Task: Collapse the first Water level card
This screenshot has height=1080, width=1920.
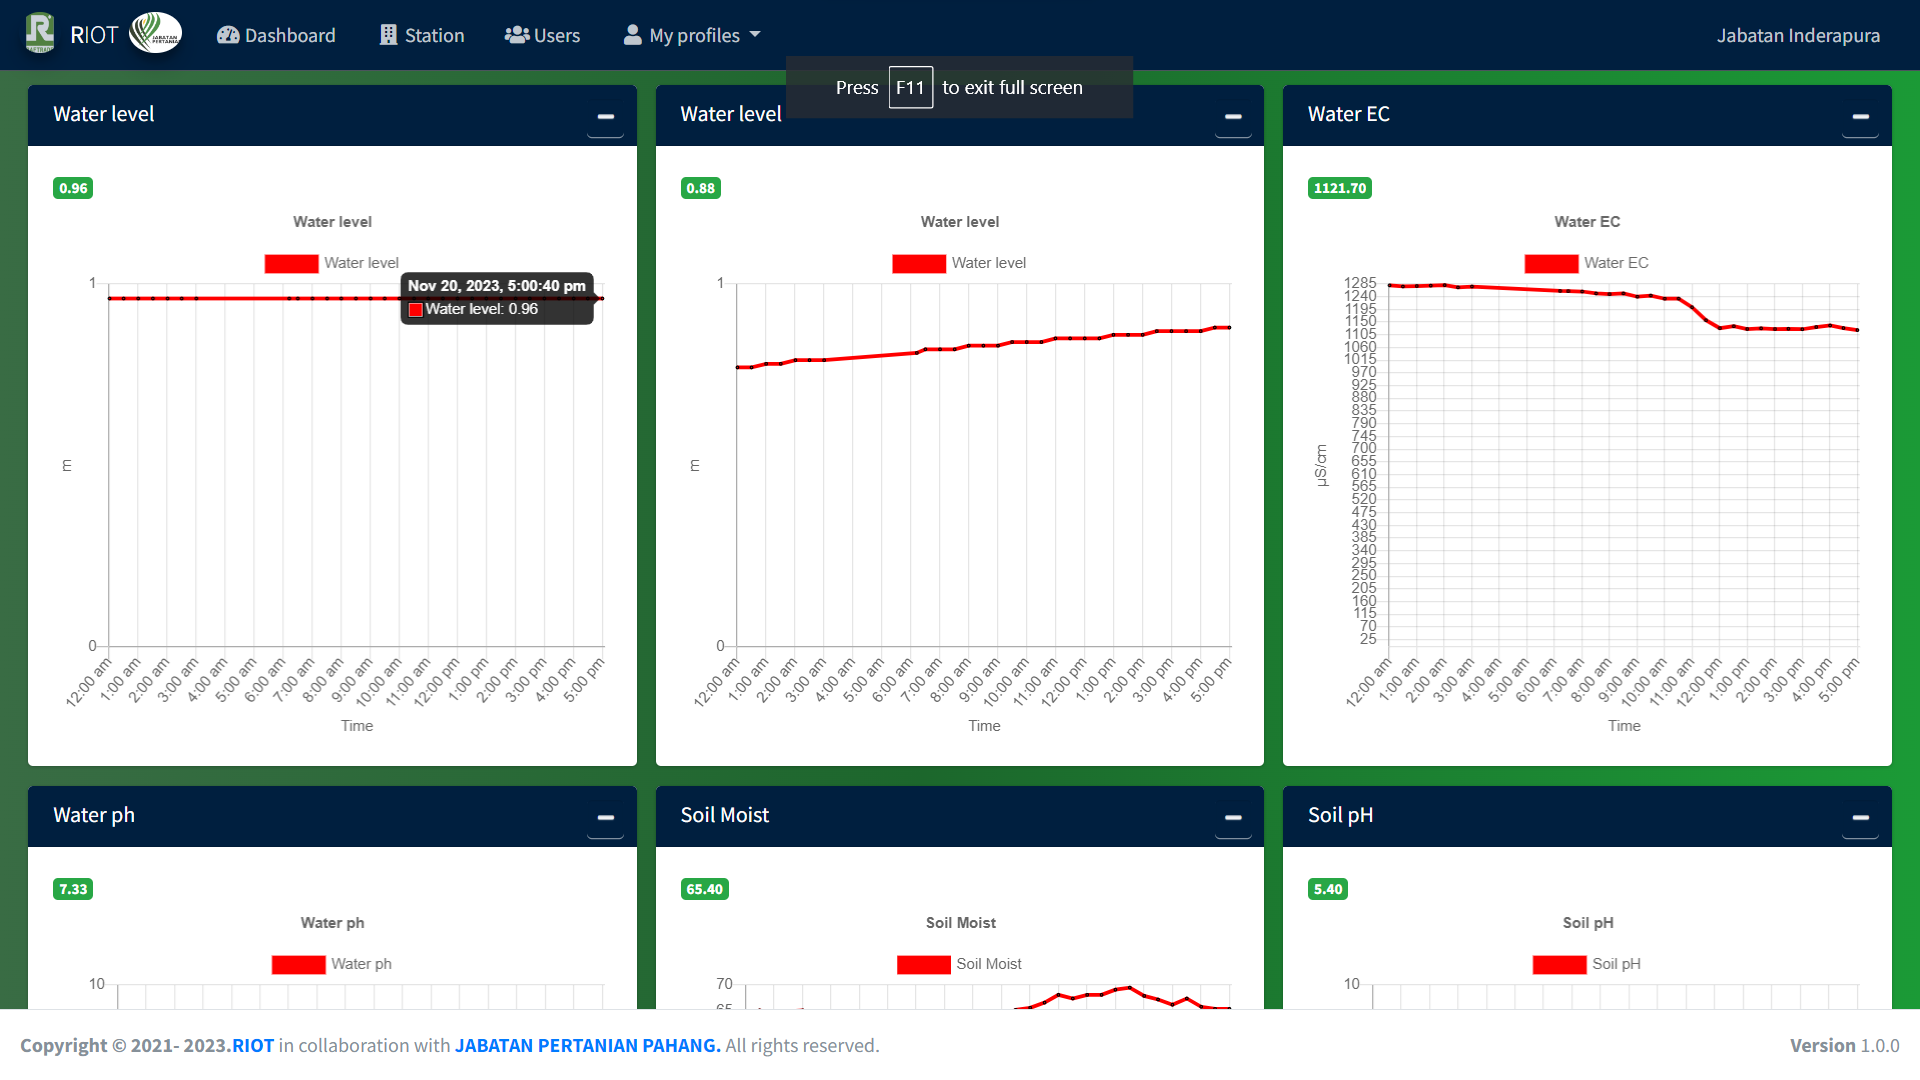Action: coord(605,117)
